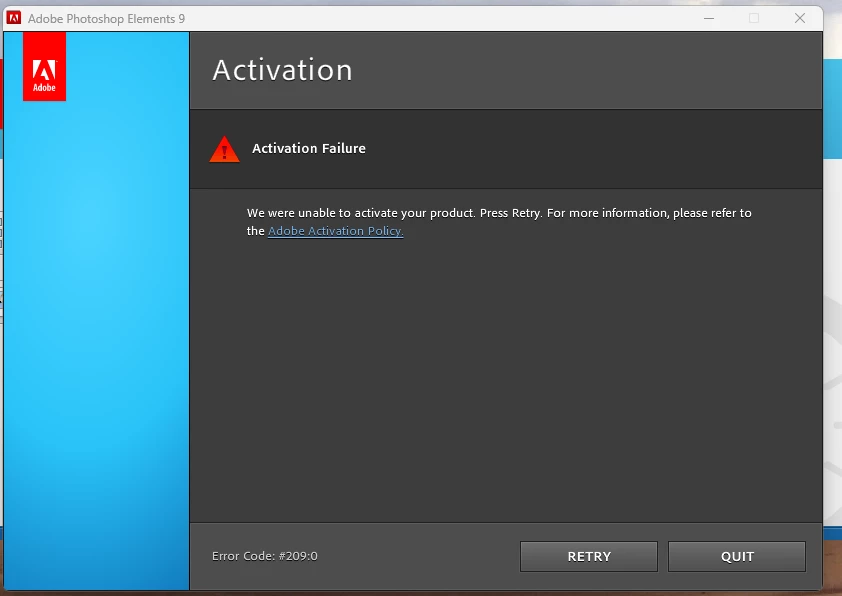This screenshot has height=596, width=842.
Task: Click the disabled maximize button in the title bar
Action: (754, 18)
